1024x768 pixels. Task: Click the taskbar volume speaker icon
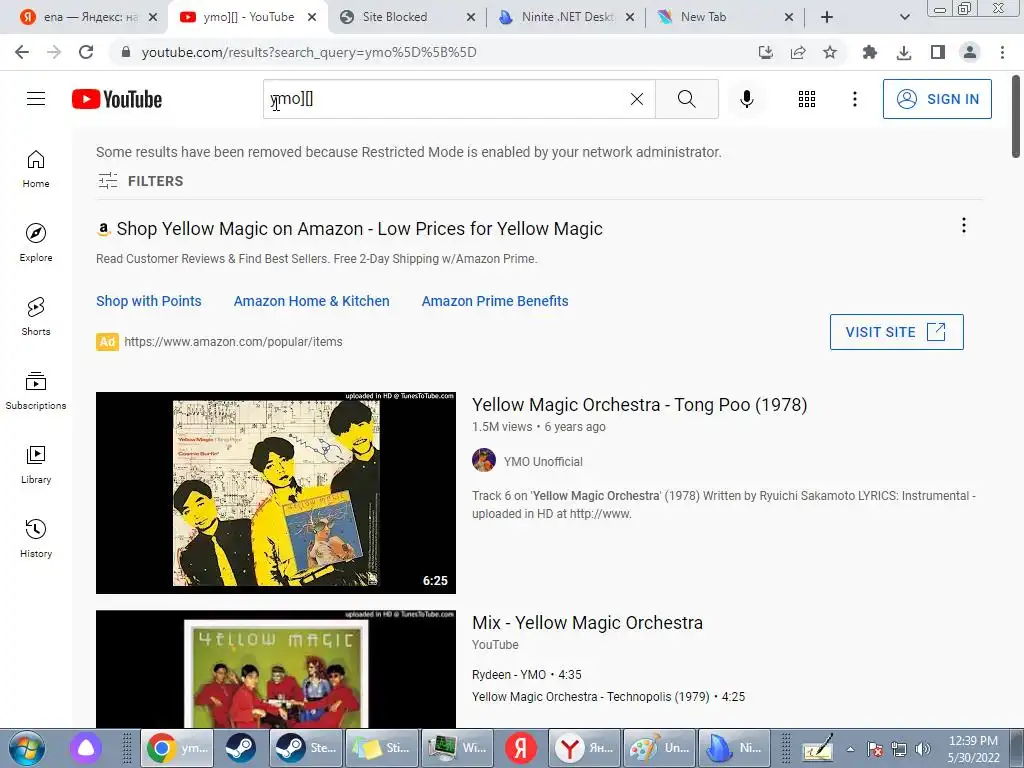coord(922,750)
